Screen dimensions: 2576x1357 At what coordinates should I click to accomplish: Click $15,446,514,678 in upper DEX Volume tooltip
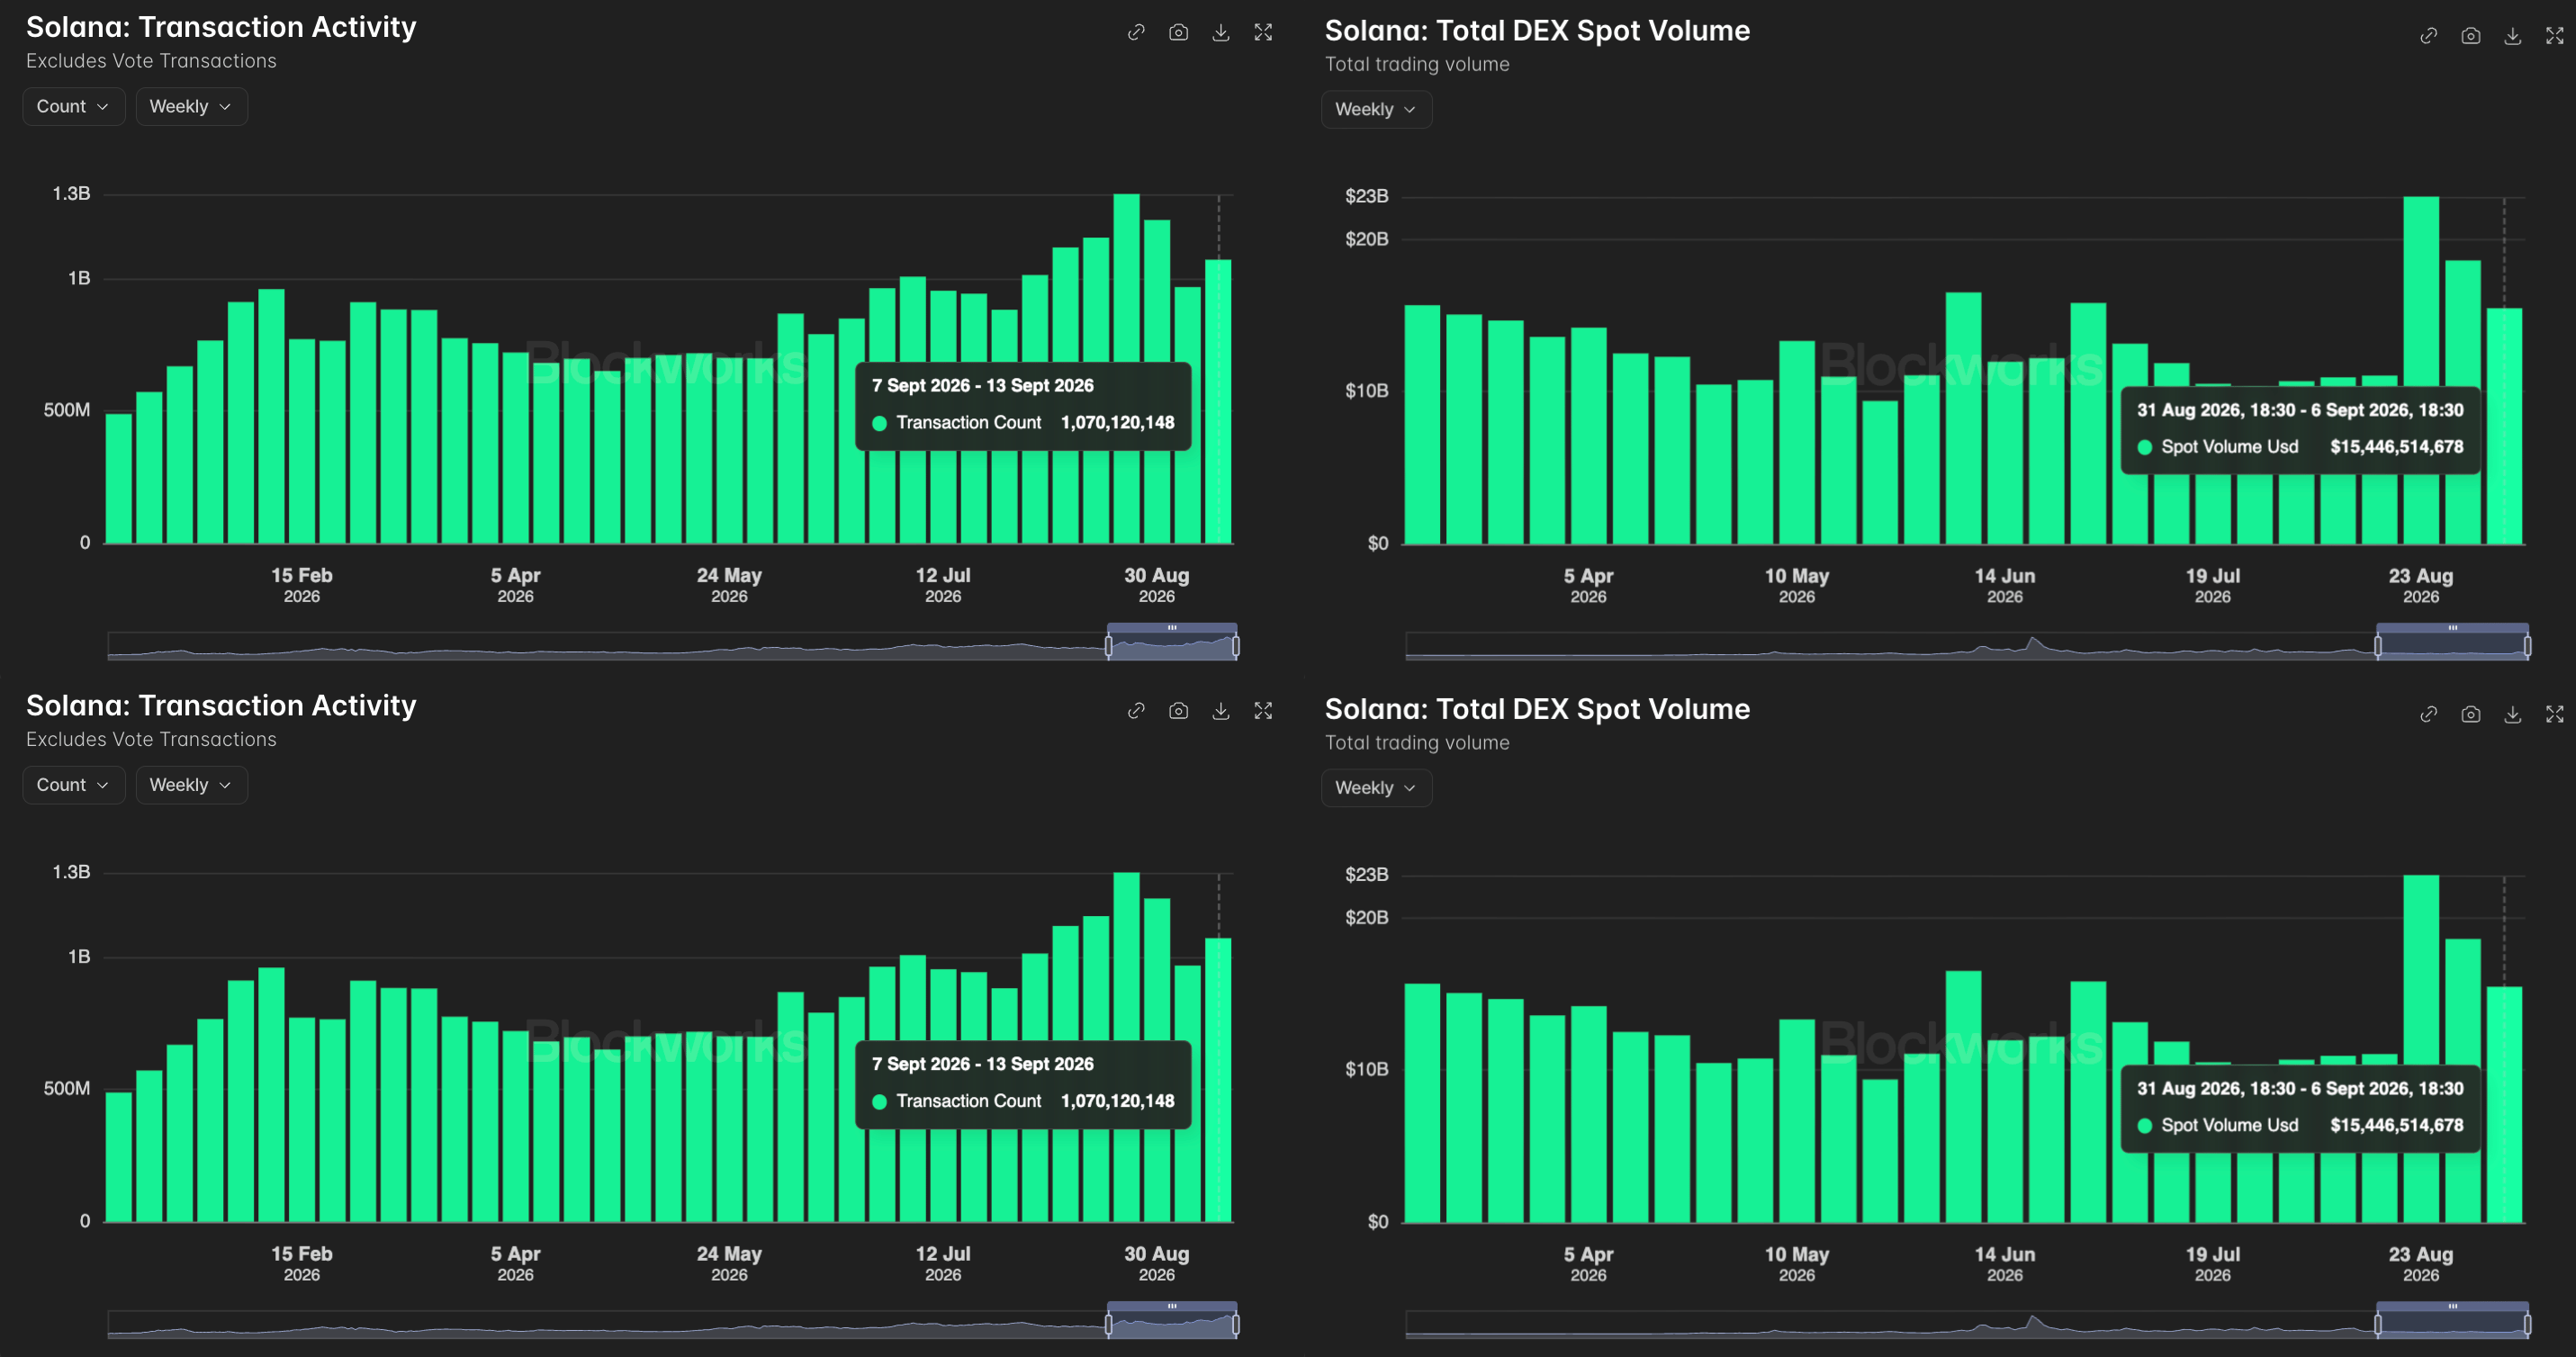2397,447
